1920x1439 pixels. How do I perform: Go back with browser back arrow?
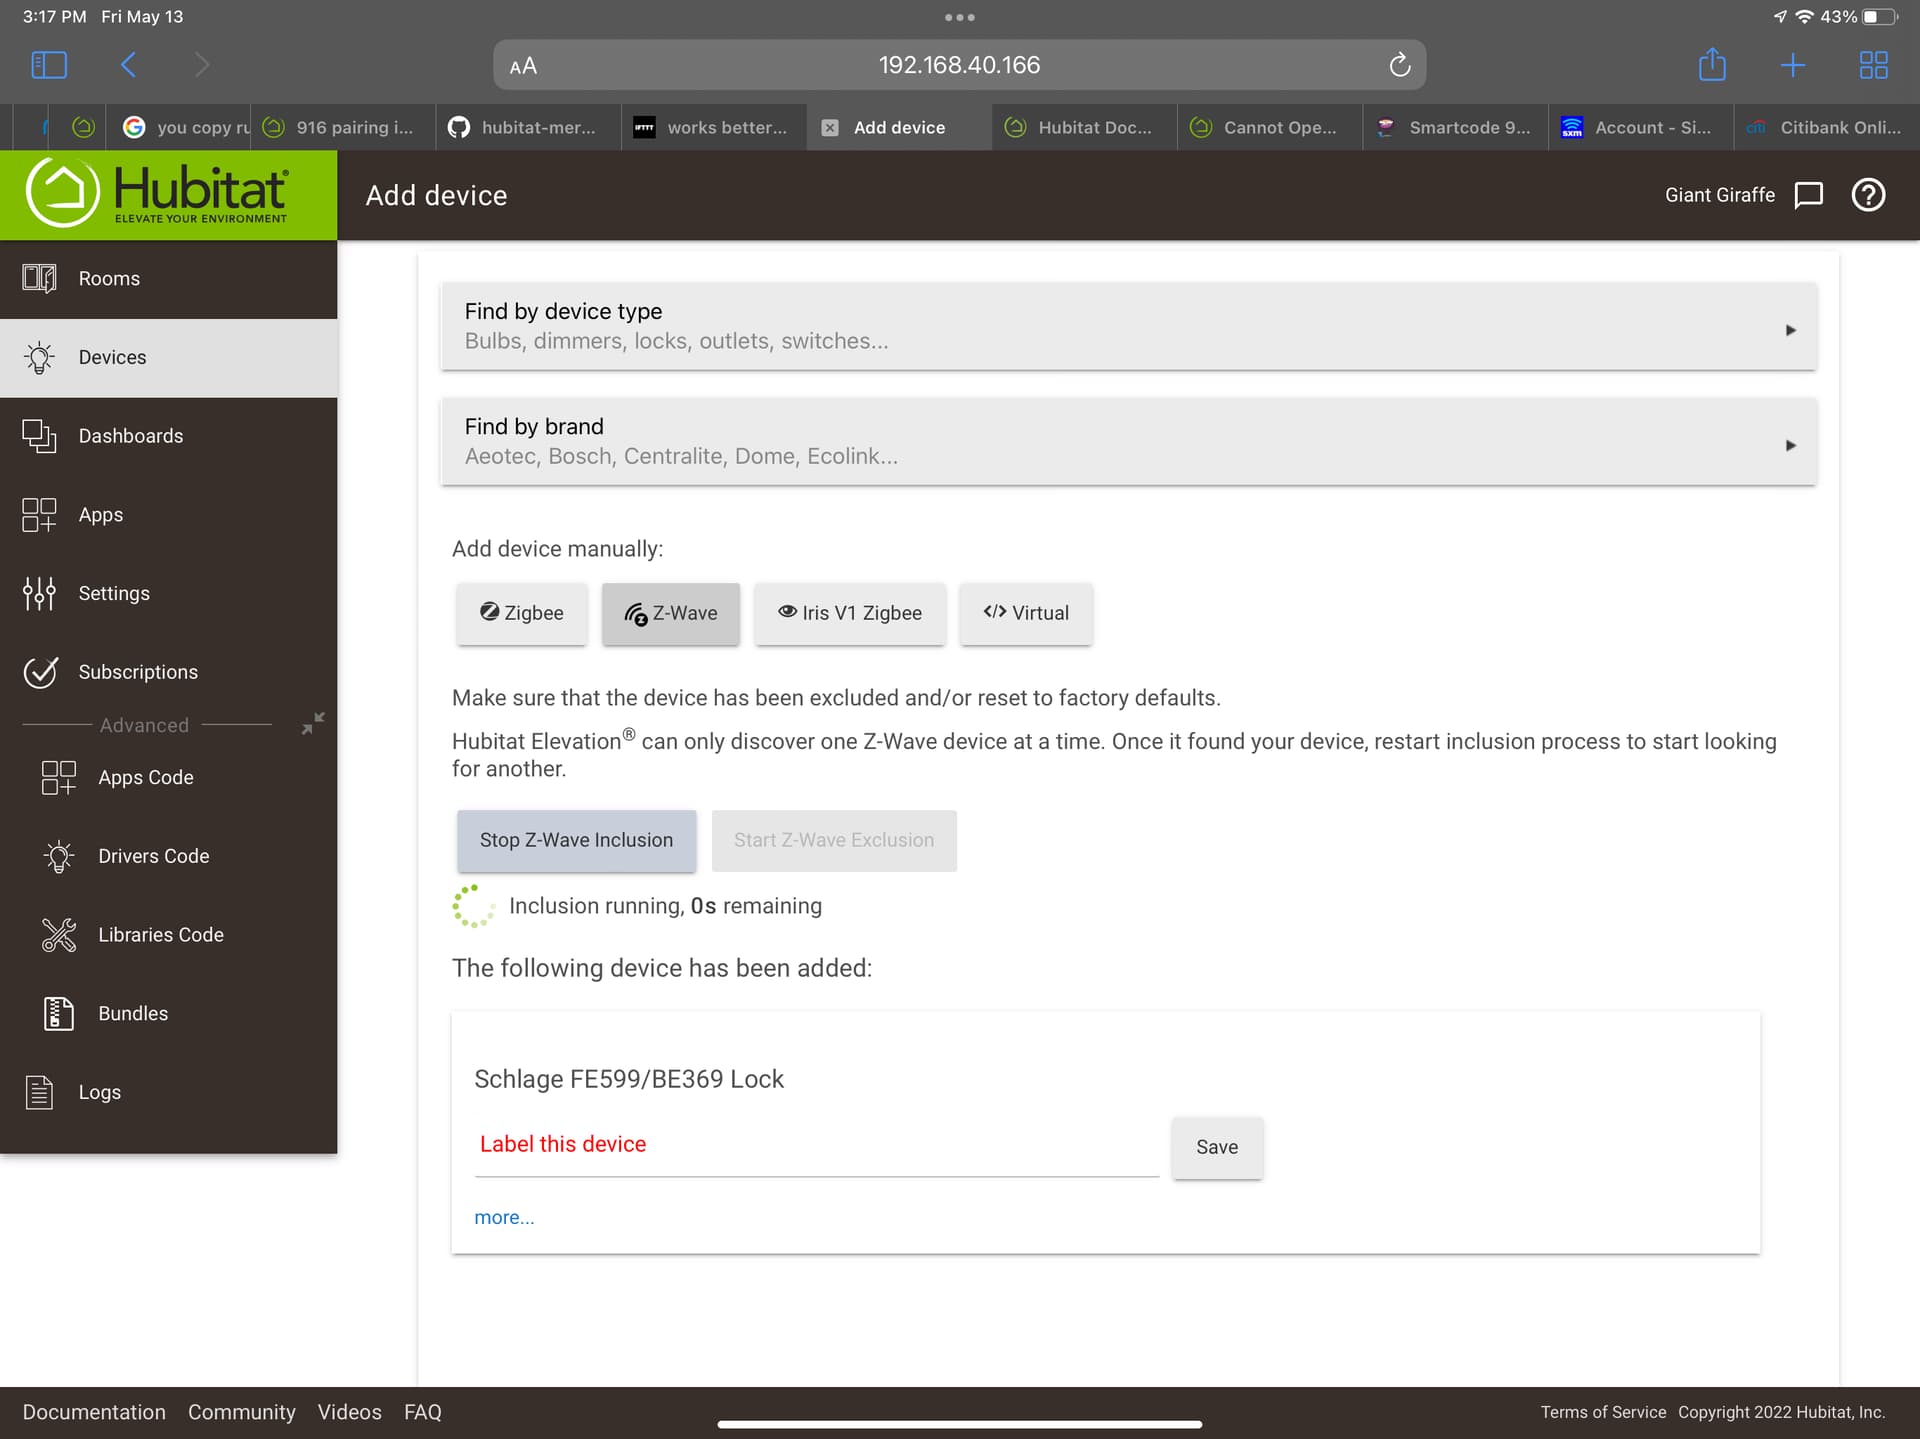[128, 65]
